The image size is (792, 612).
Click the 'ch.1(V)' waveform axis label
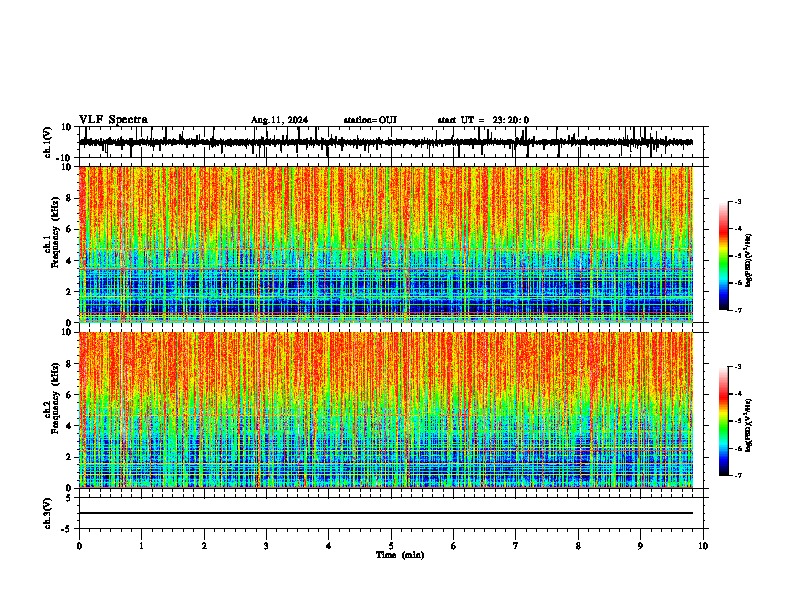click(x=48, y=142)
